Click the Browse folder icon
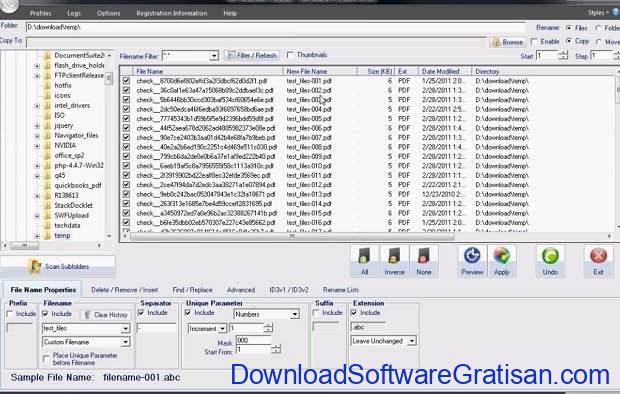This screenshot has height=394, width=620. click(496, 42)
